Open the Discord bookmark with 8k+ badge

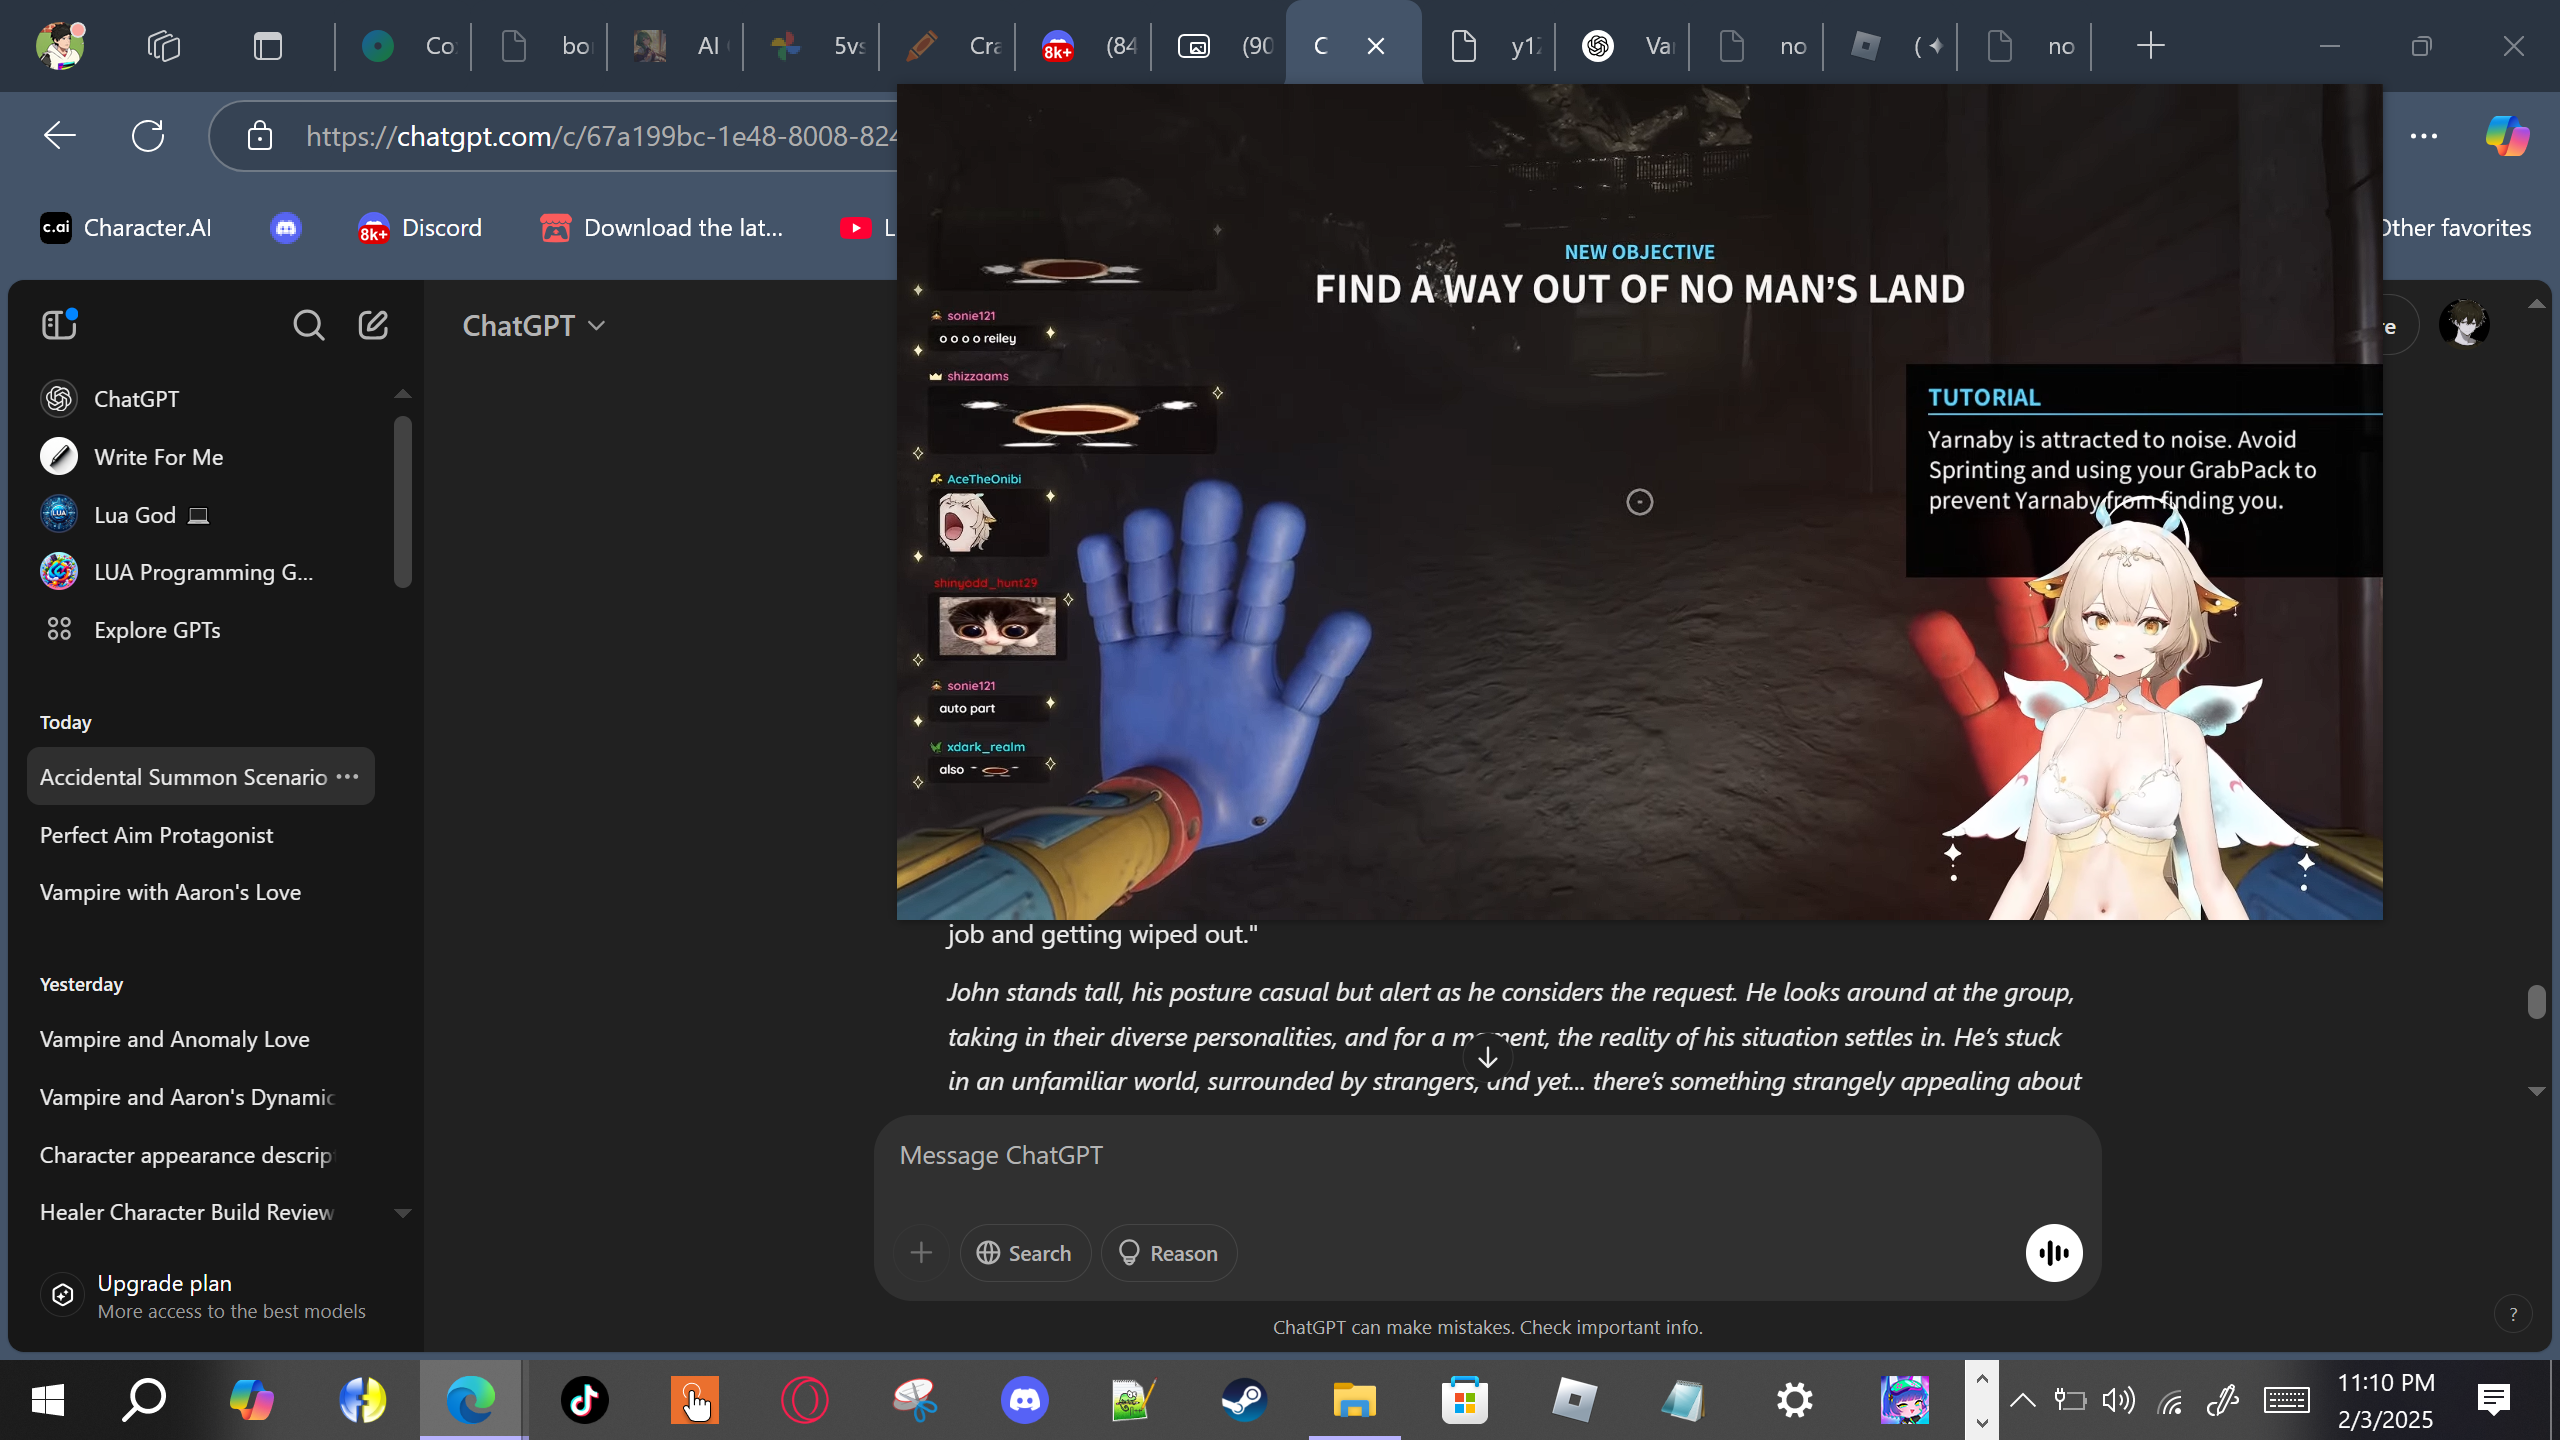[x=420, y=228]
